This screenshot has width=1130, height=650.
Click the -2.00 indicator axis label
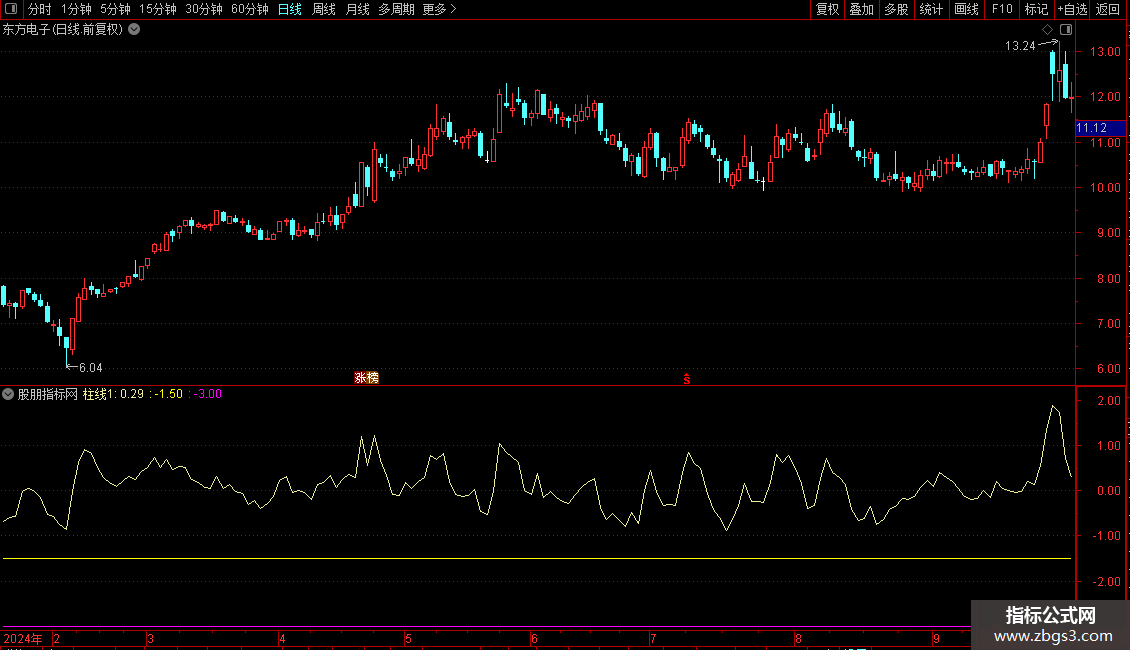[1106, 582]
